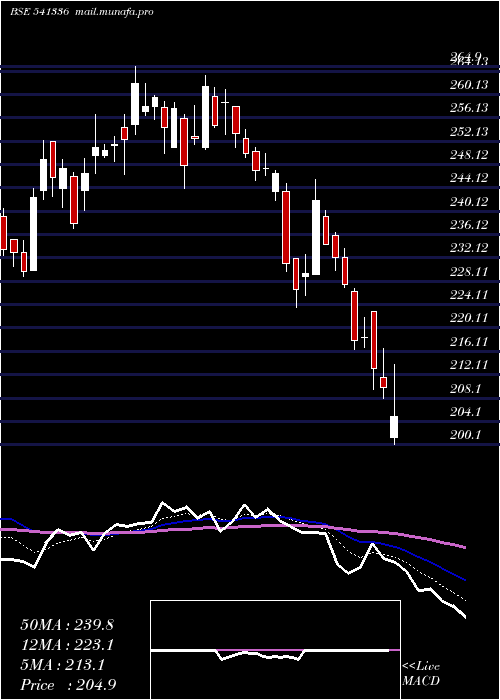Select the 244.12 price level label
The image size is (500, 700).
click(x=469, y=178)
